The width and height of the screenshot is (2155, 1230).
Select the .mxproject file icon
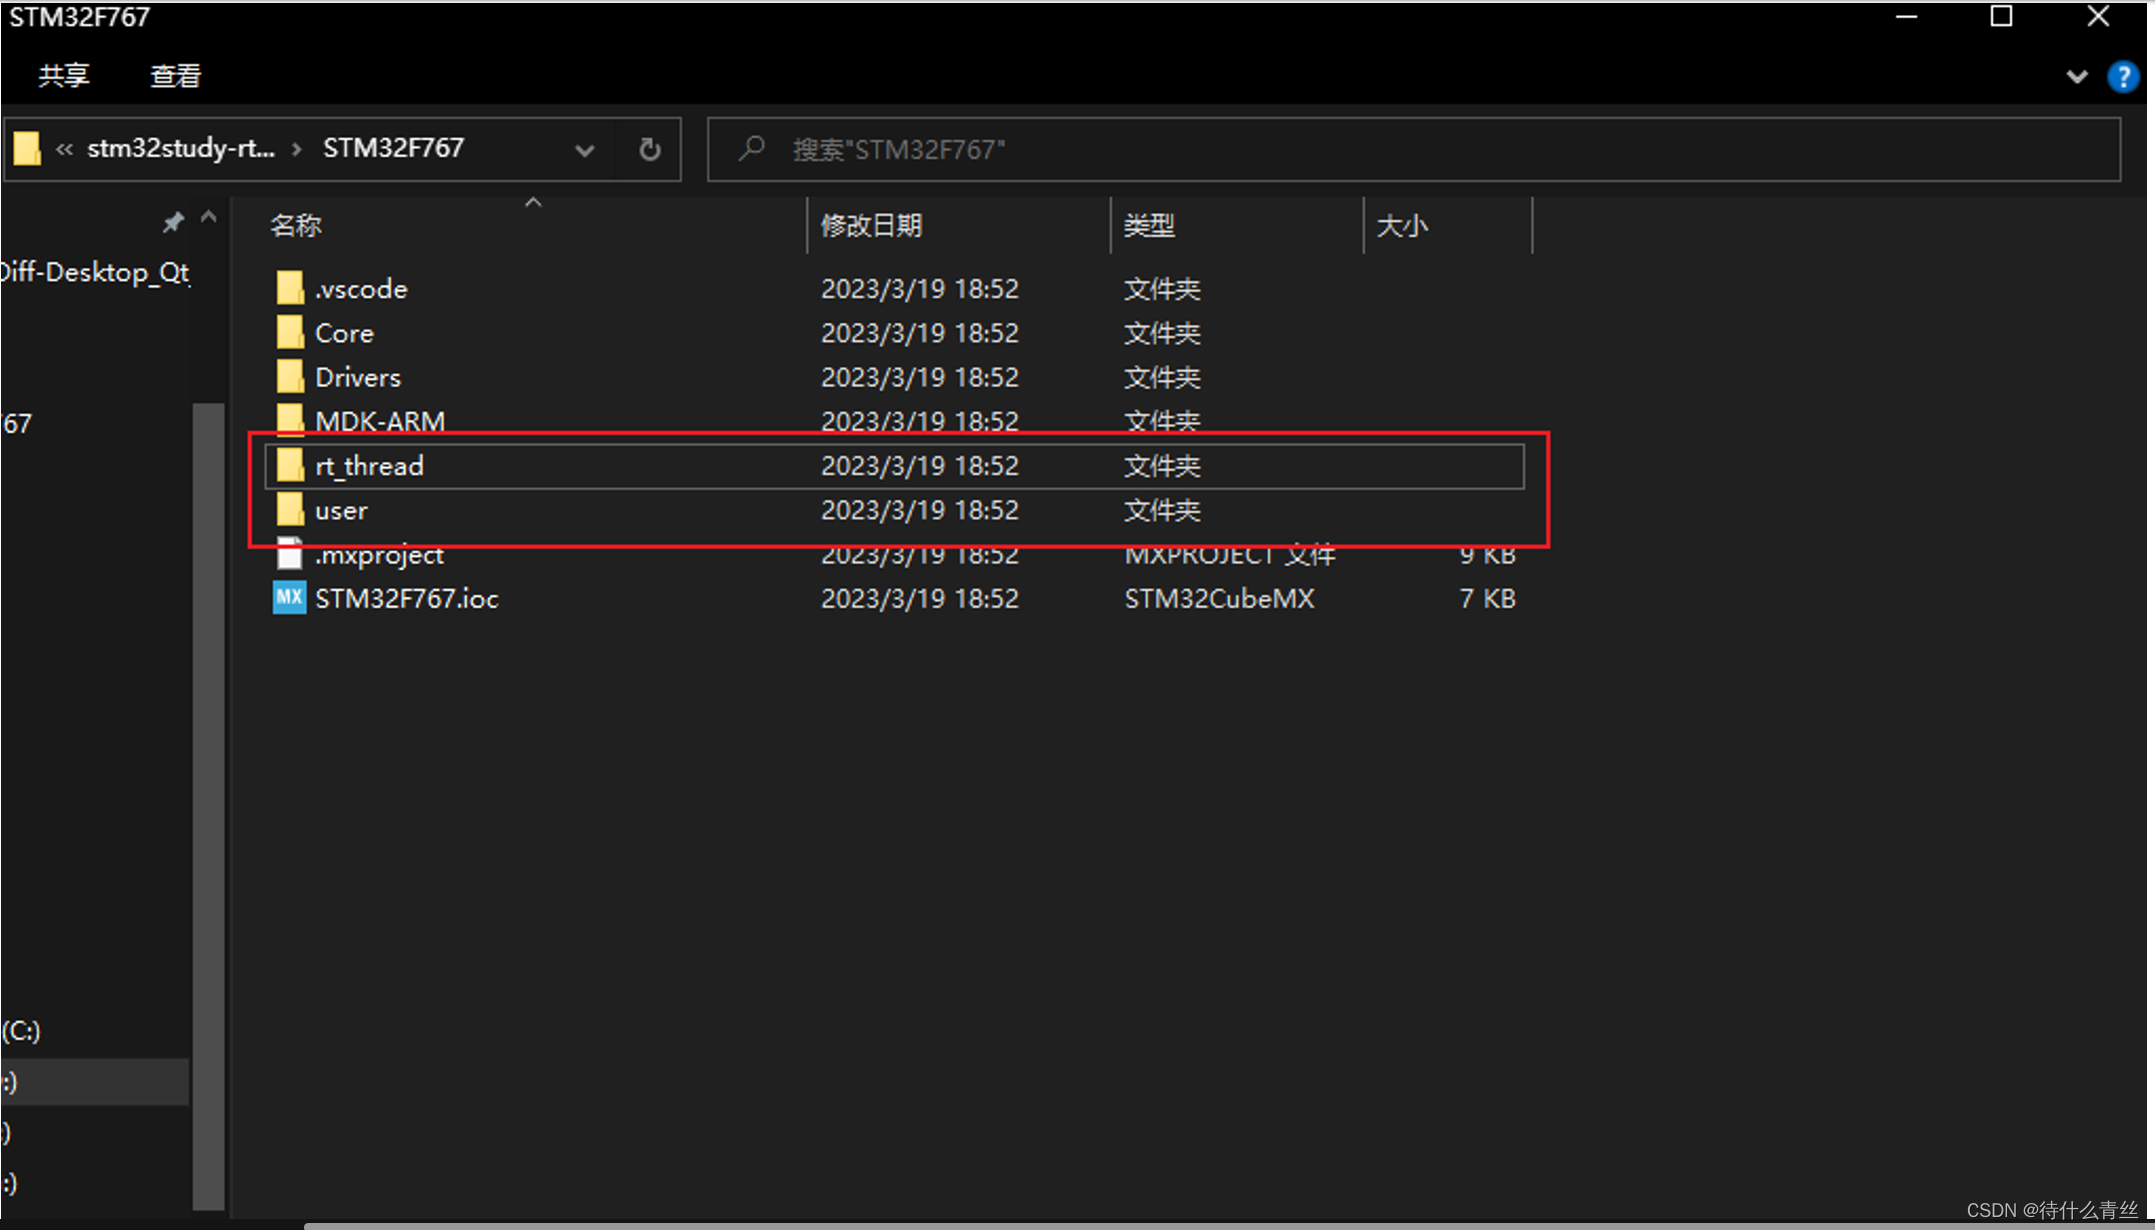coord(289,553)
